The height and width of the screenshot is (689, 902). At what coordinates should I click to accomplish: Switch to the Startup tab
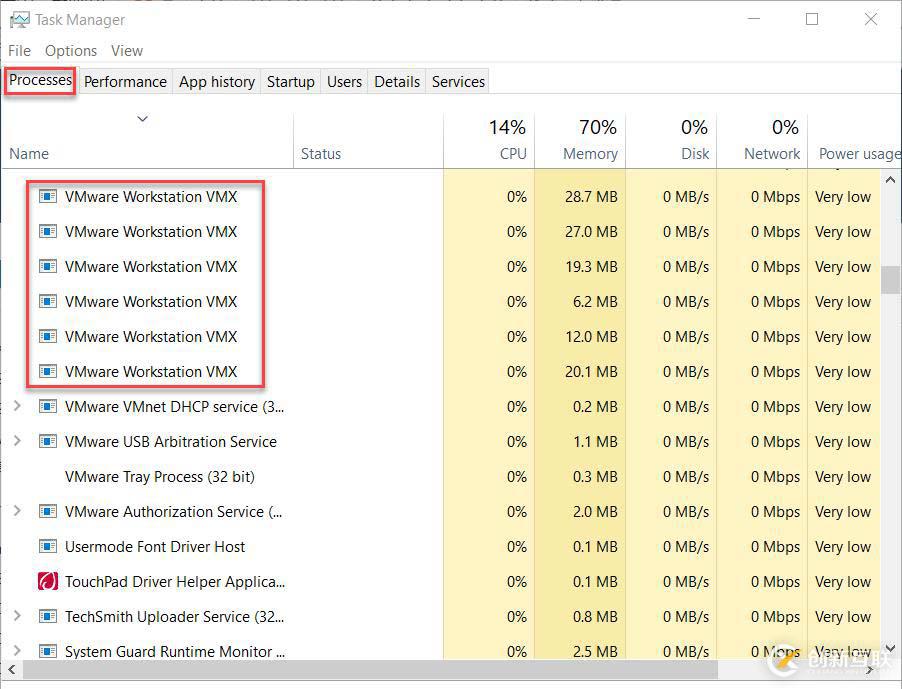point(291,82)
